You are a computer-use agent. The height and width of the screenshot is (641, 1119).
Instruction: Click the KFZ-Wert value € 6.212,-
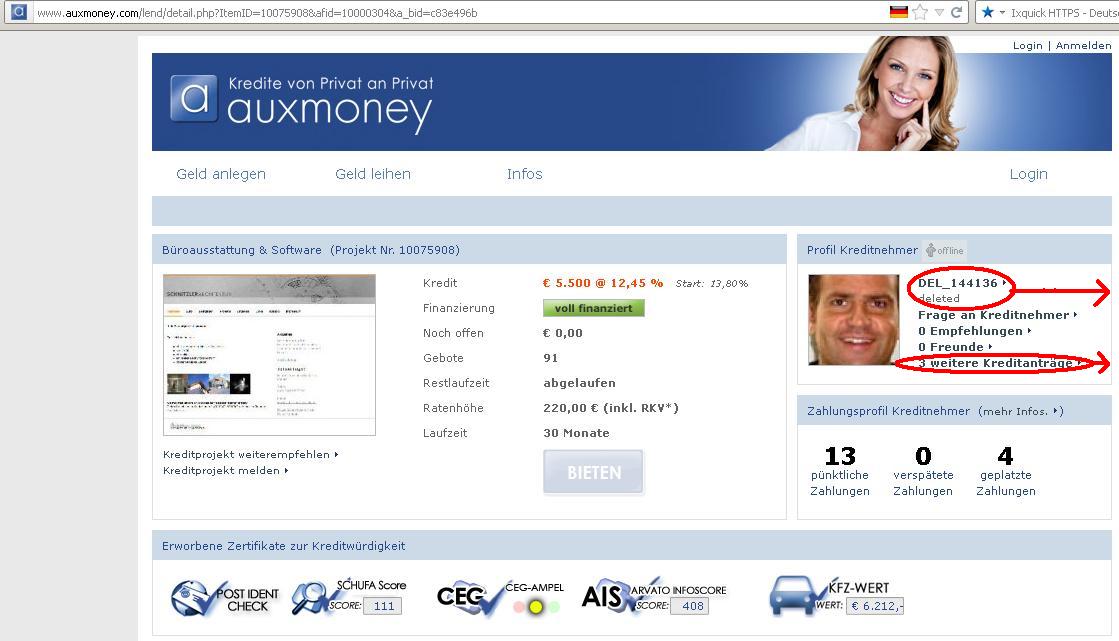(x=876, y=606)
